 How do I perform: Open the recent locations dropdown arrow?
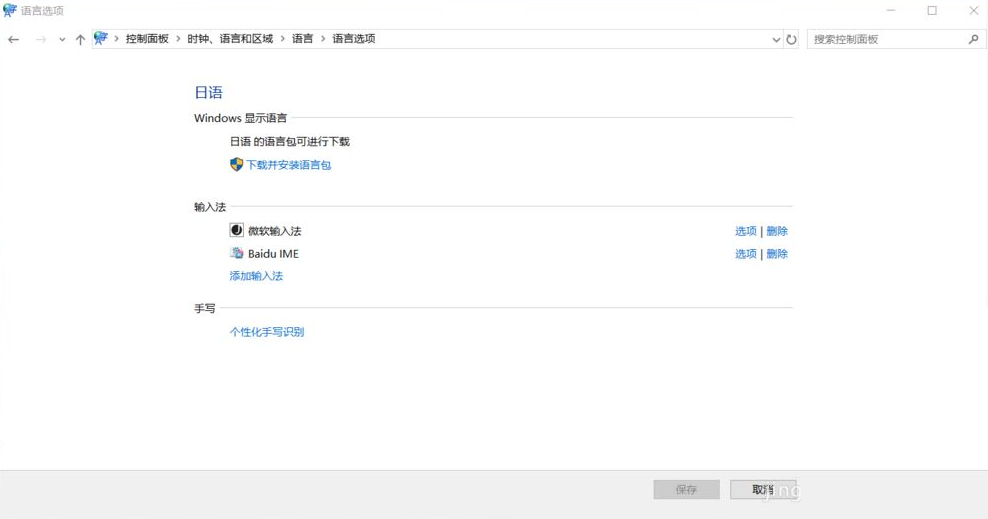(62, 39)
